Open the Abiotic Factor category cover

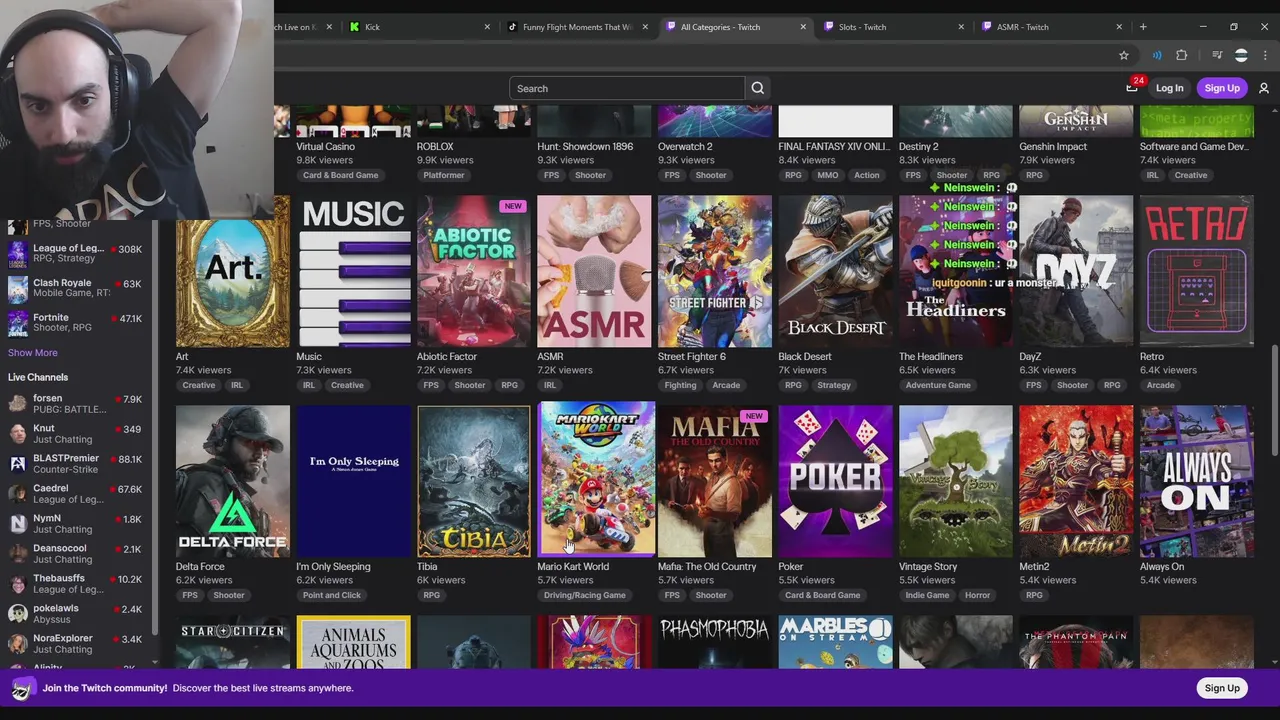474,271
